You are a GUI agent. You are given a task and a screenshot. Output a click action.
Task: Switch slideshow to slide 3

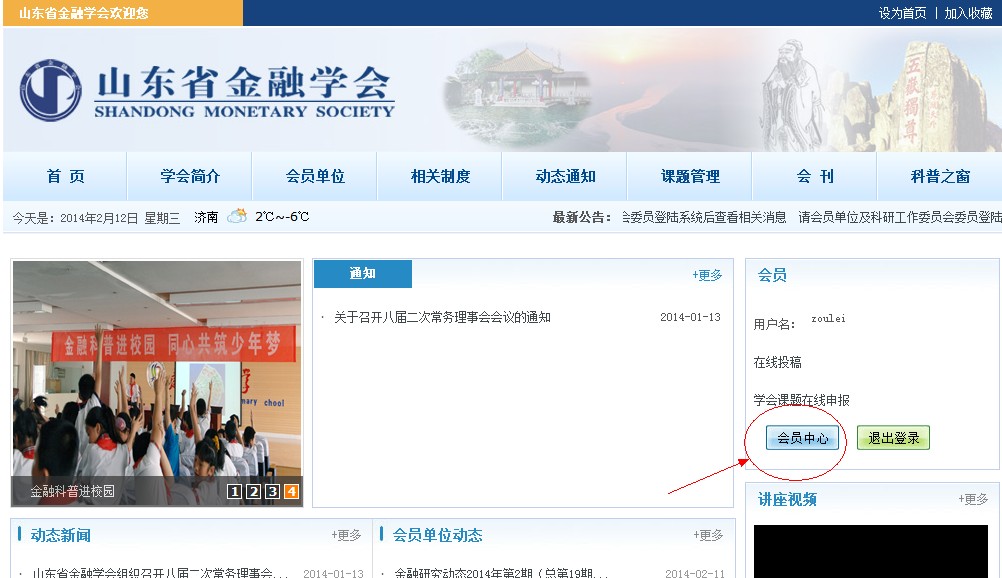(272, 491)
